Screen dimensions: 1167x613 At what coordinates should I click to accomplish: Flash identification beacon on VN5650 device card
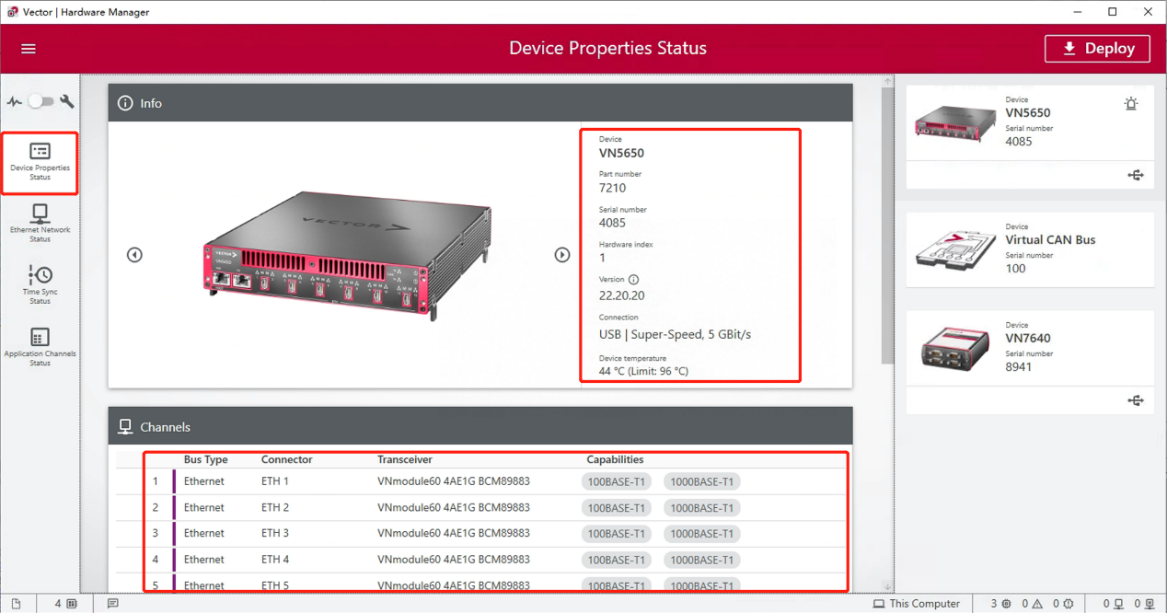click(1131, 103)
